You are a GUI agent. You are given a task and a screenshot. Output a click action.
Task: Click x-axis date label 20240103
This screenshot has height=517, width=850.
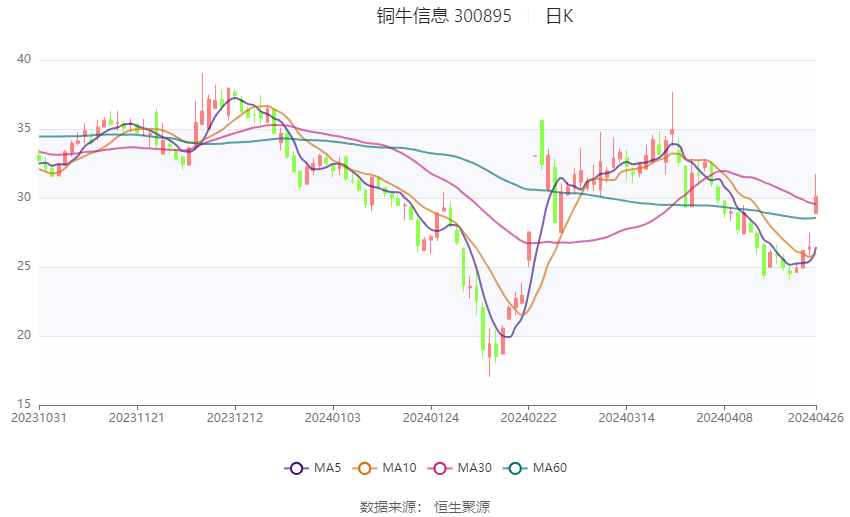(x=333, y=418)
